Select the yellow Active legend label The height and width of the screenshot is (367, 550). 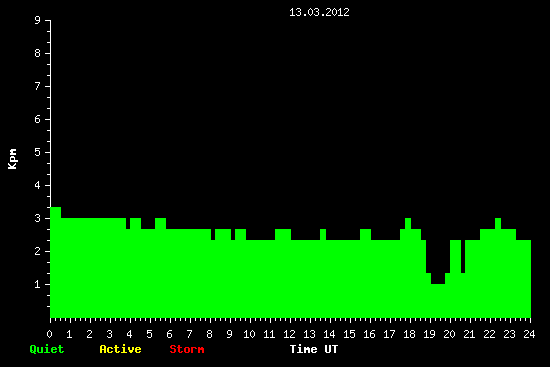[x=120, y=349]
